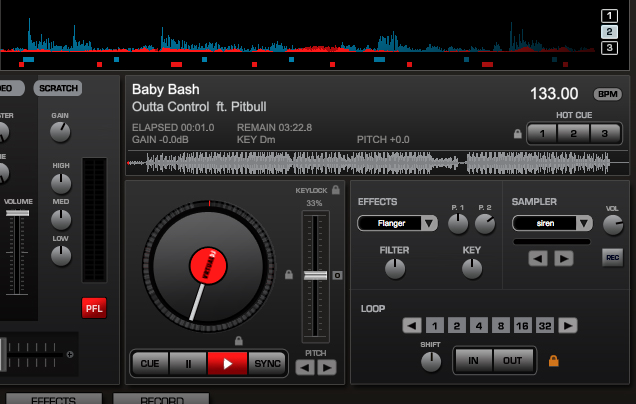
Task: Click the HIGH EQ knob
Action: 61,183
